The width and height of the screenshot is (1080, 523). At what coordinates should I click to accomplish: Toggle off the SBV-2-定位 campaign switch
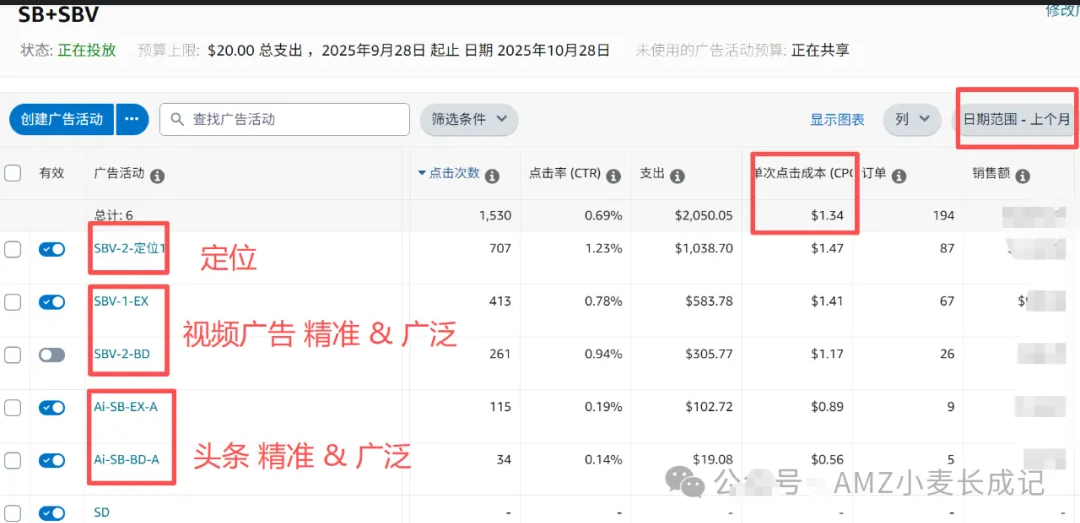(52, 250)
